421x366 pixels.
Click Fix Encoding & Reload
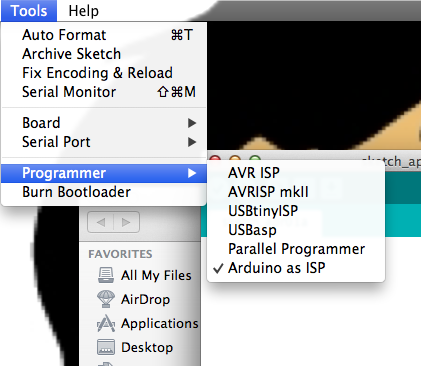coord(104,73)
